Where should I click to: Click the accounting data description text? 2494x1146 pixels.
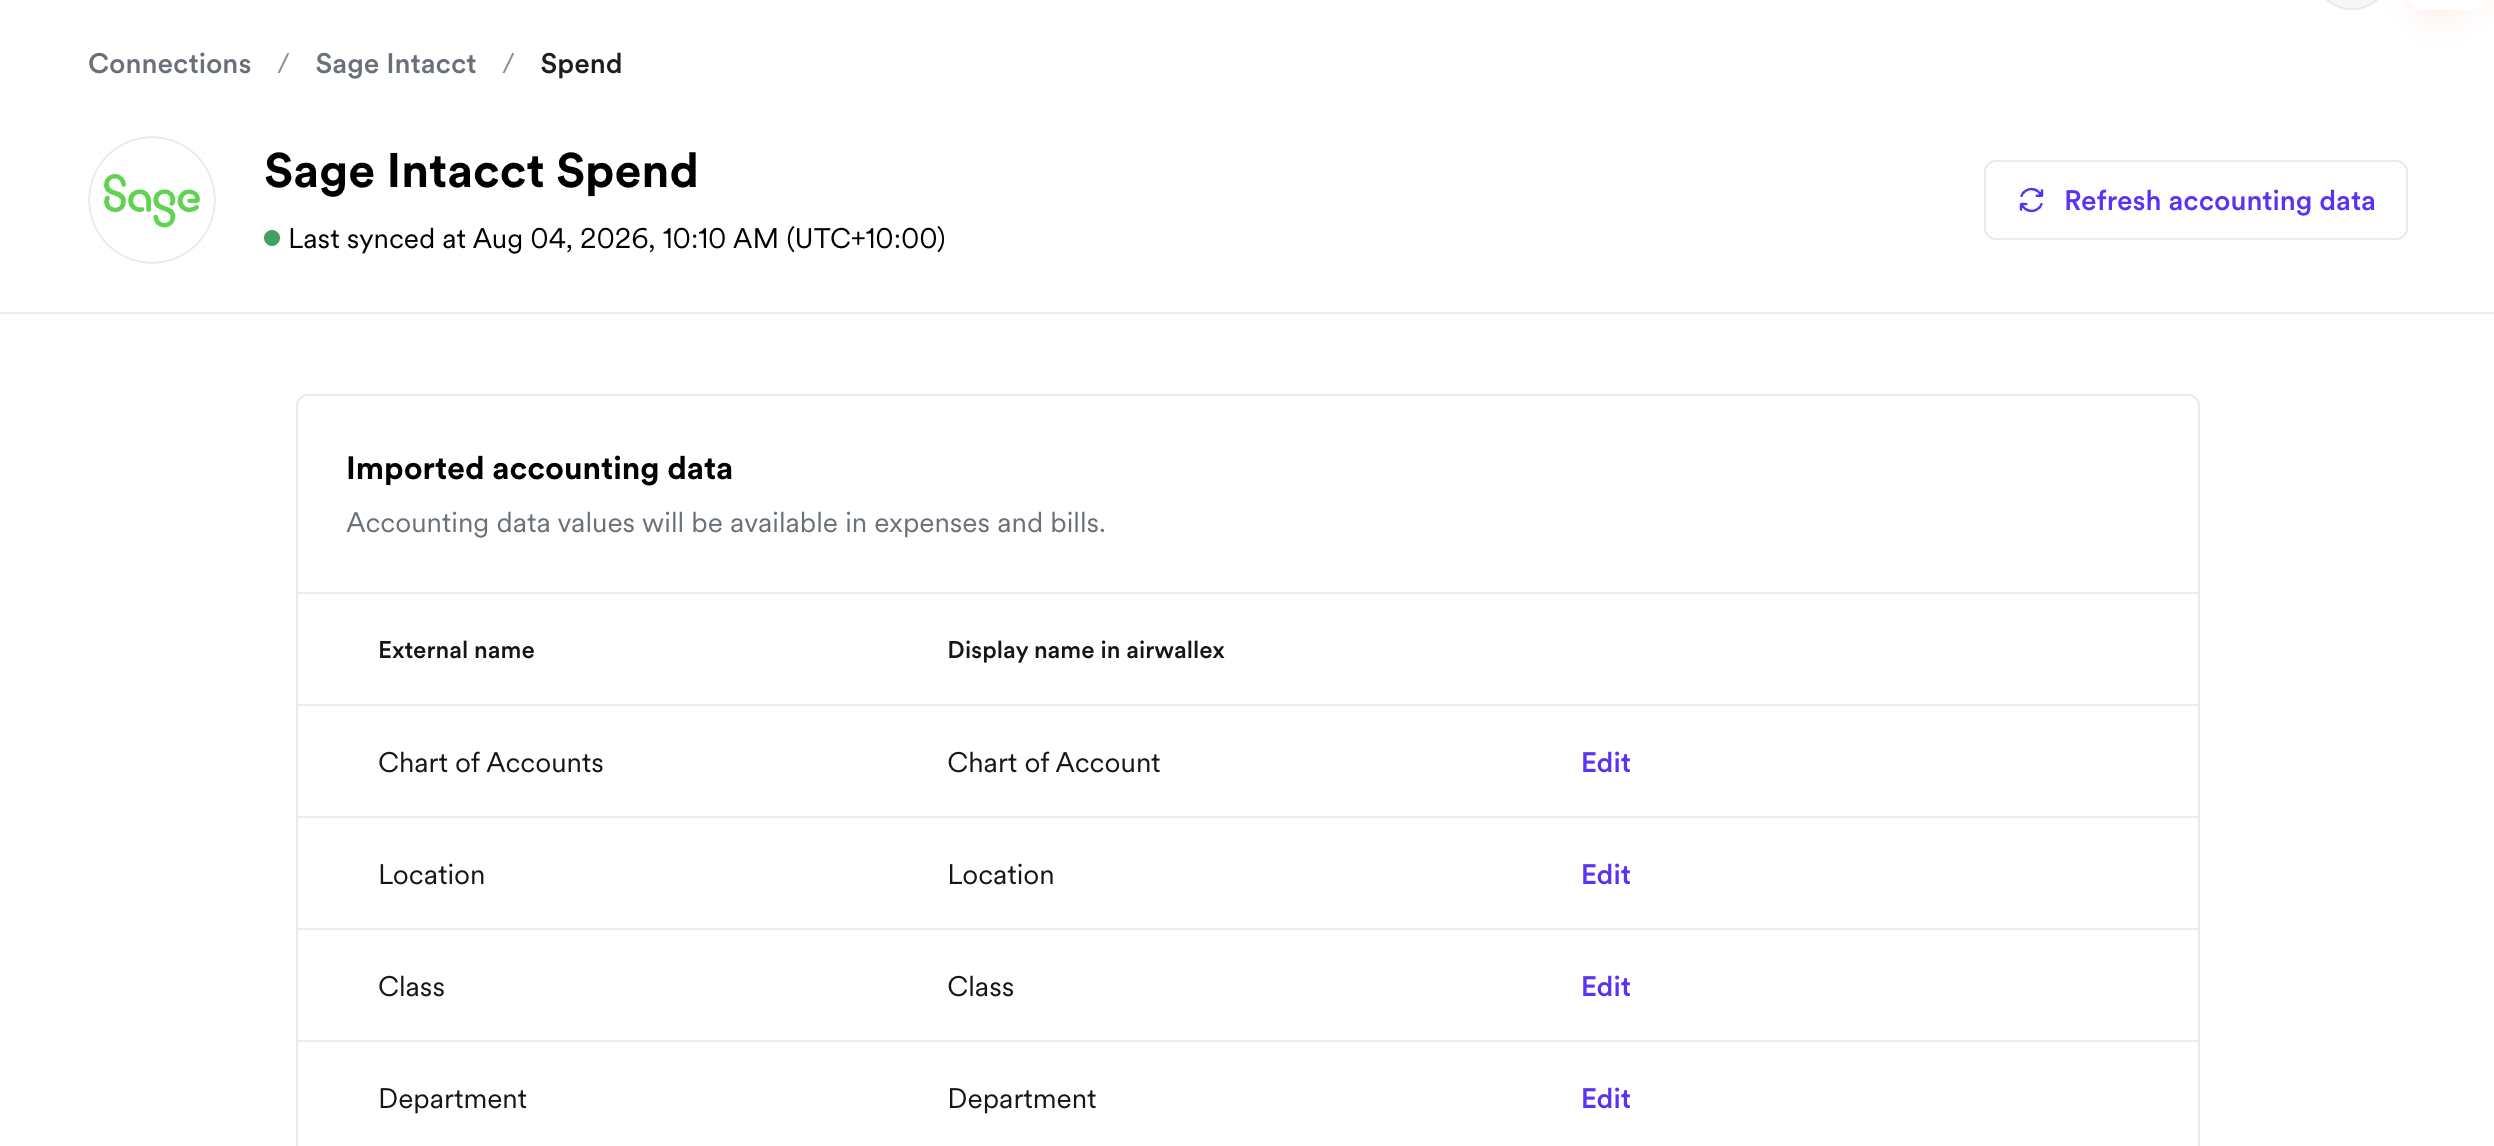point(726,523)
